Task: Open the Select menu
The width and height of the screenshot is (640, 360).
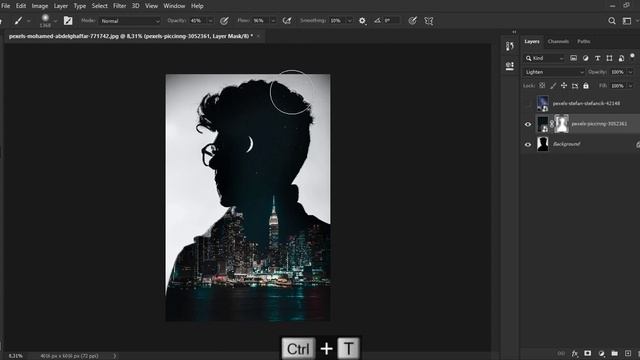Action: click(x=100, y=6)
